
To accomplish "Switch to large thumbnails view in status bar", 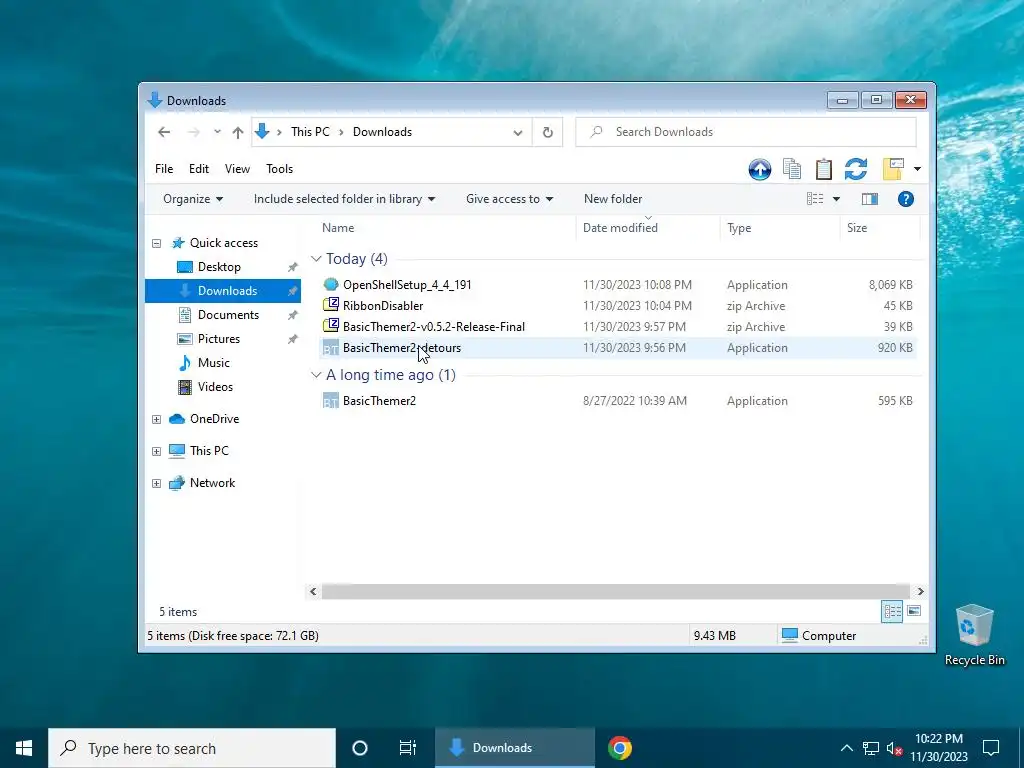I will [x=914, y=611].
